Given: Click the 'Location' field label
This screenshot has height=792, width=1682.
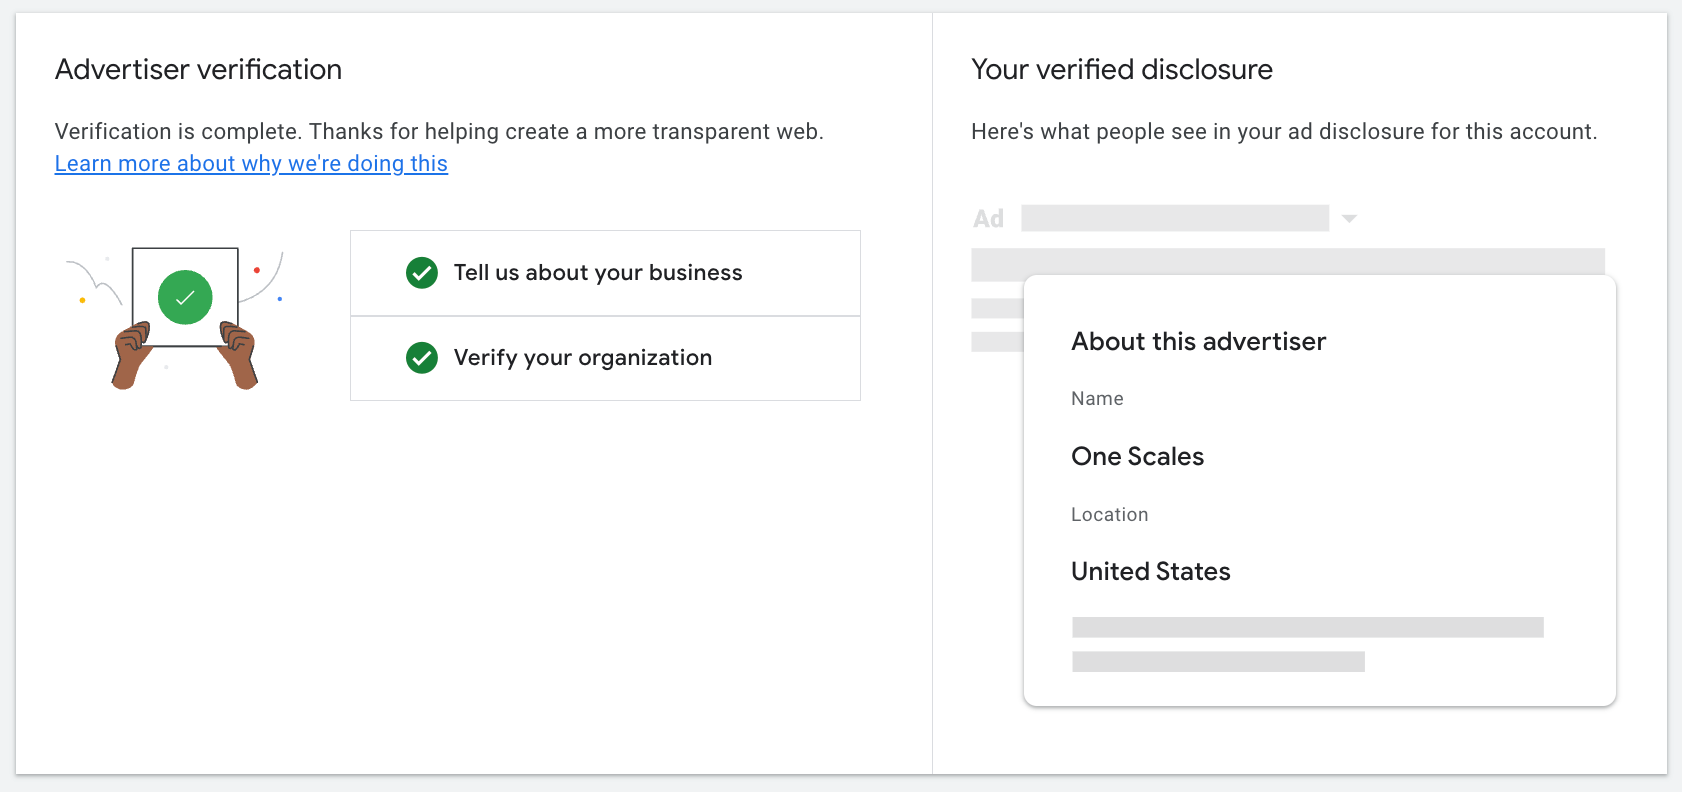Looking at the screenshot, I should click(1109, 515).
